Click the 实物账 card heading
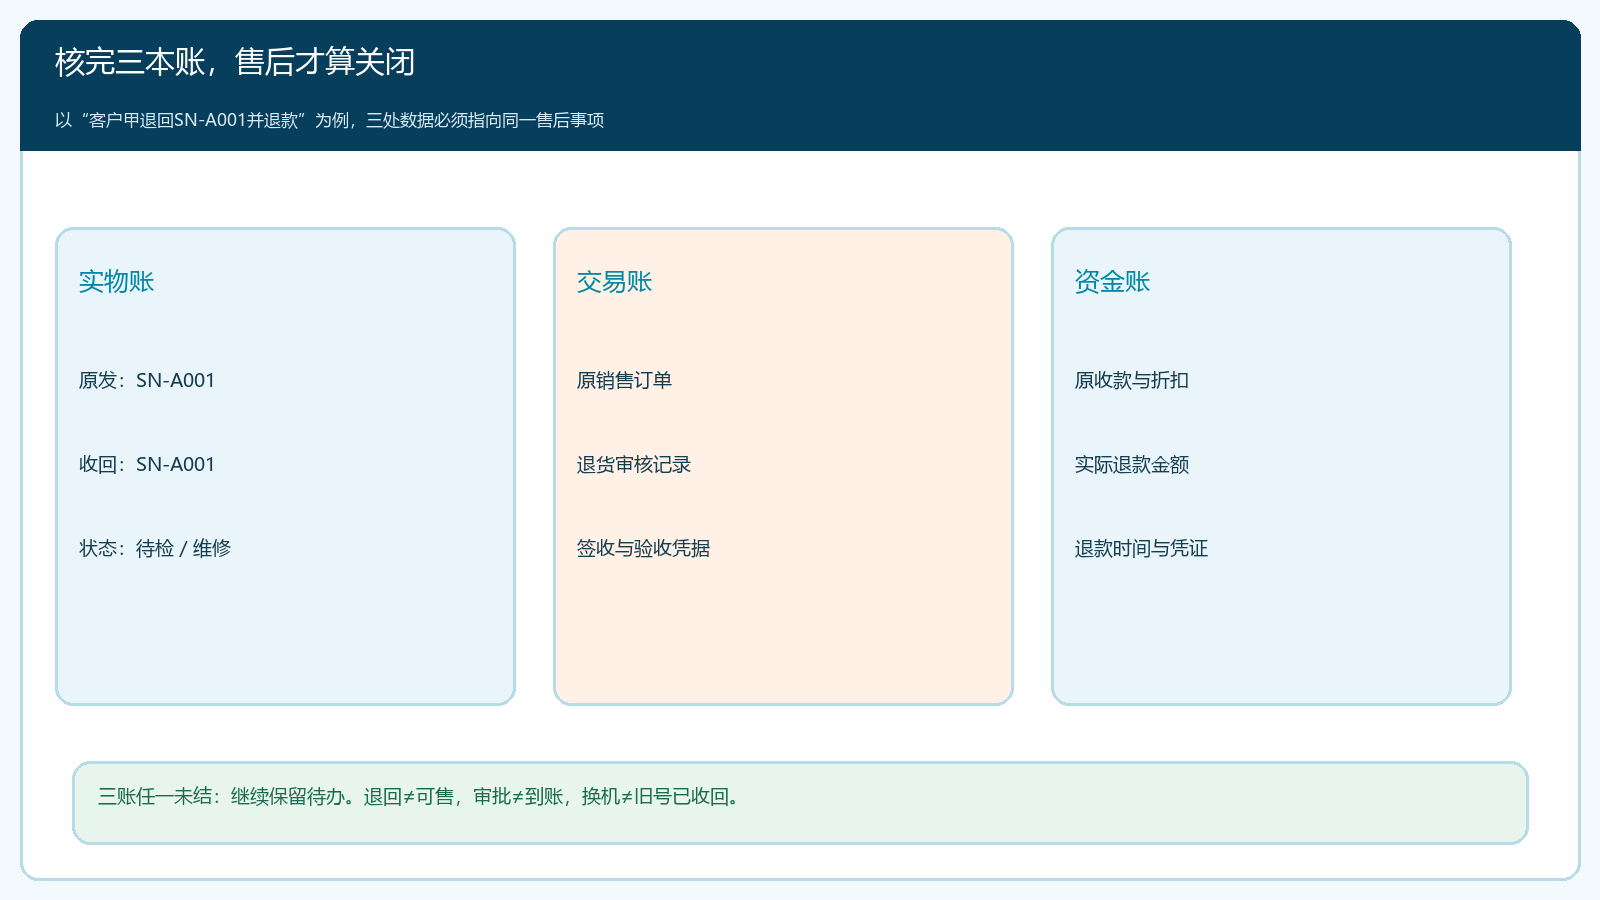This screenshot has width=1600, height=900. point(117,282)
